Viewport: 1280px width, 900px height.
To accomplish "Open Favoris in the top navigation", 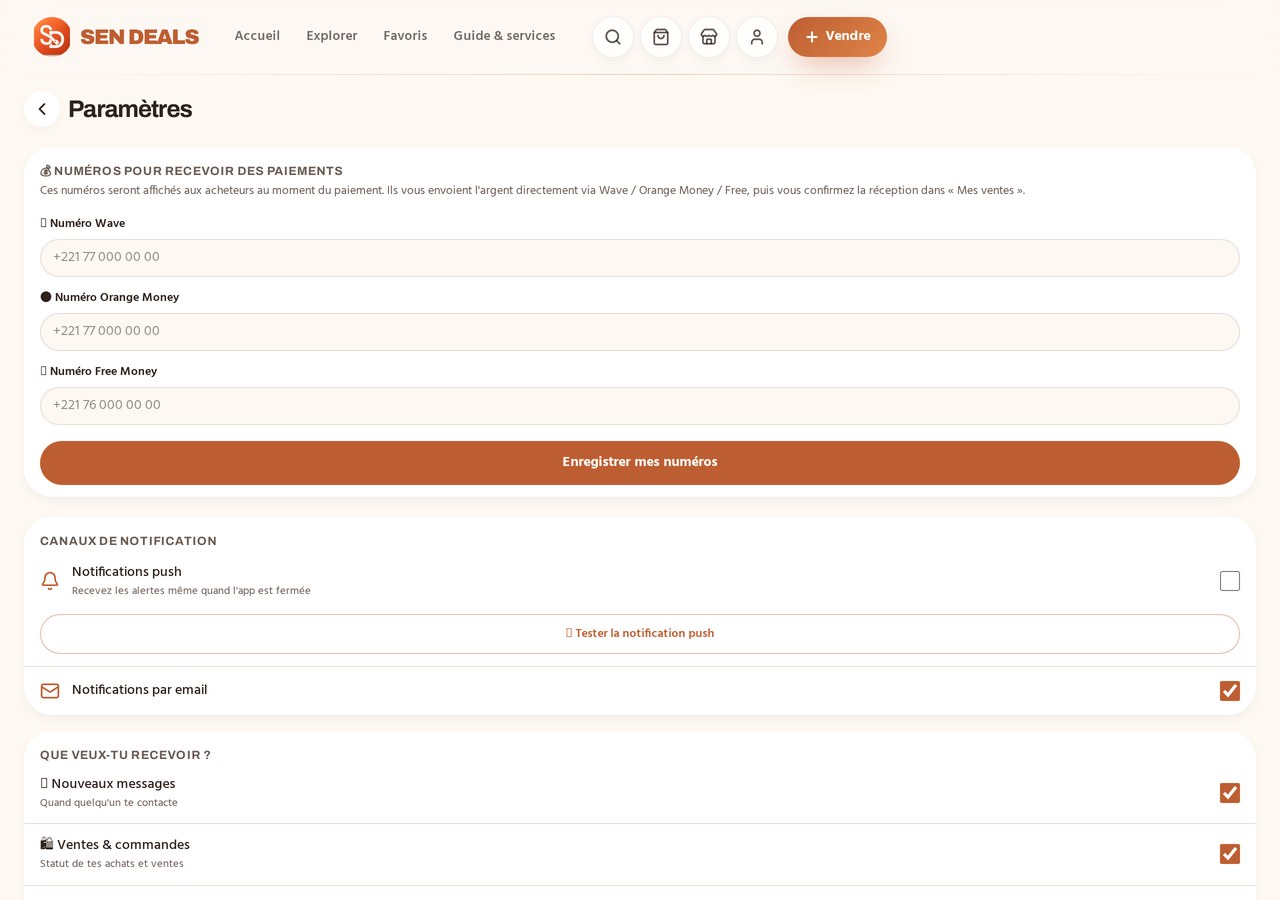I will 405,36.
